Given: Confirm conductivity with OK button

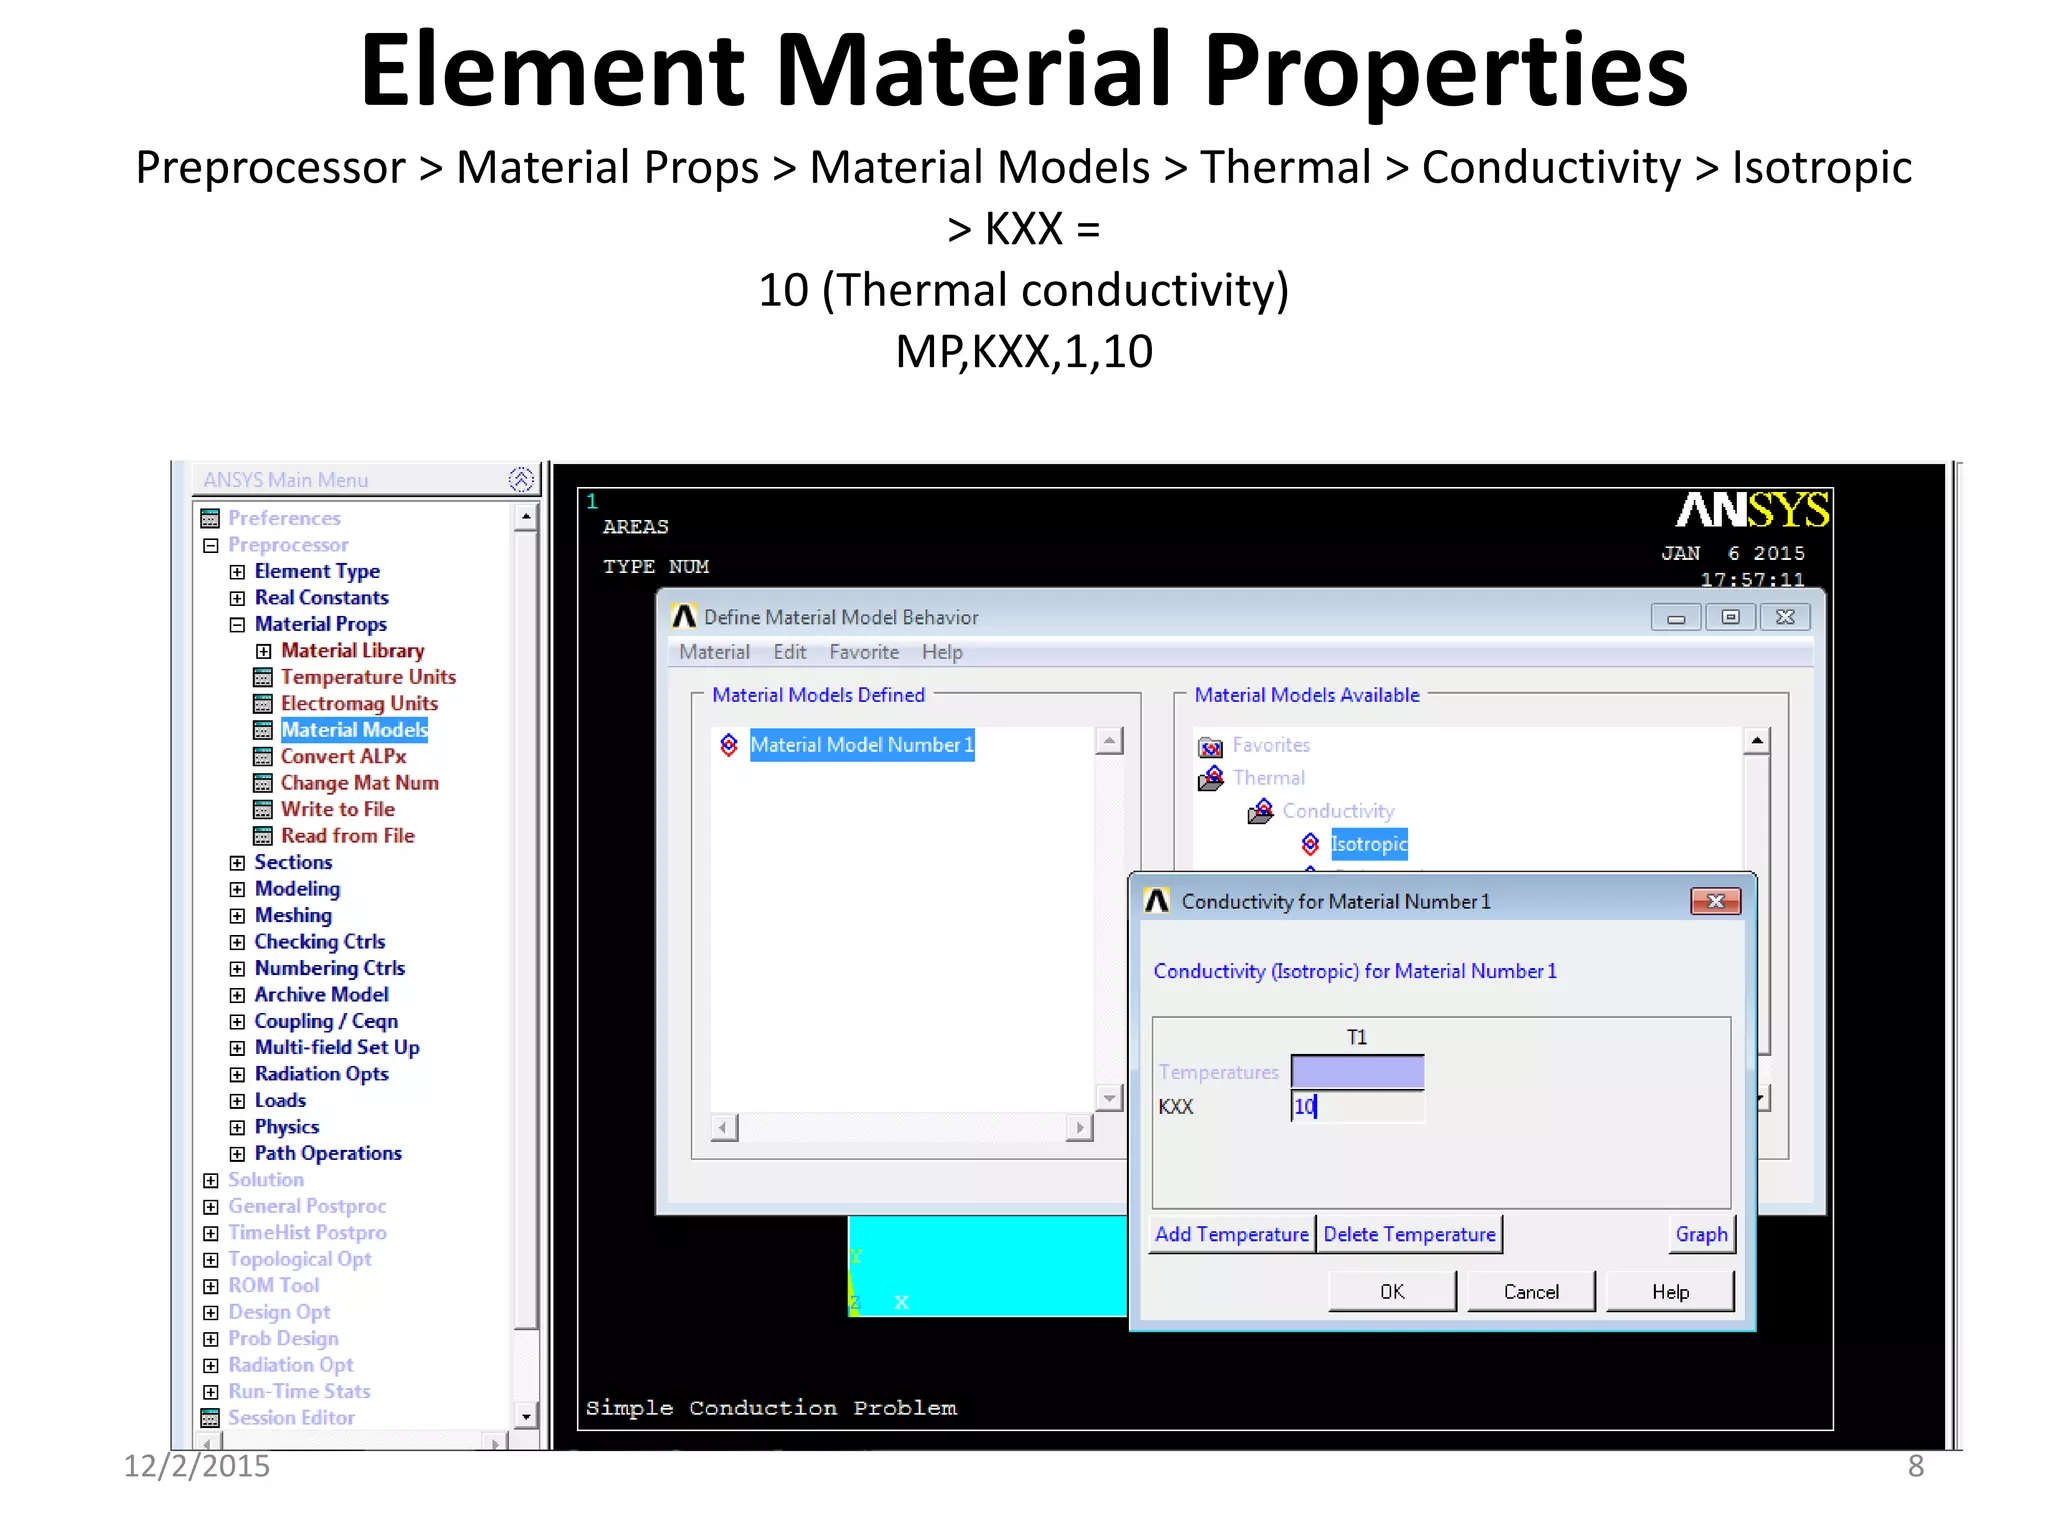Looking at the screenshot, I should click(1392, 1291).
